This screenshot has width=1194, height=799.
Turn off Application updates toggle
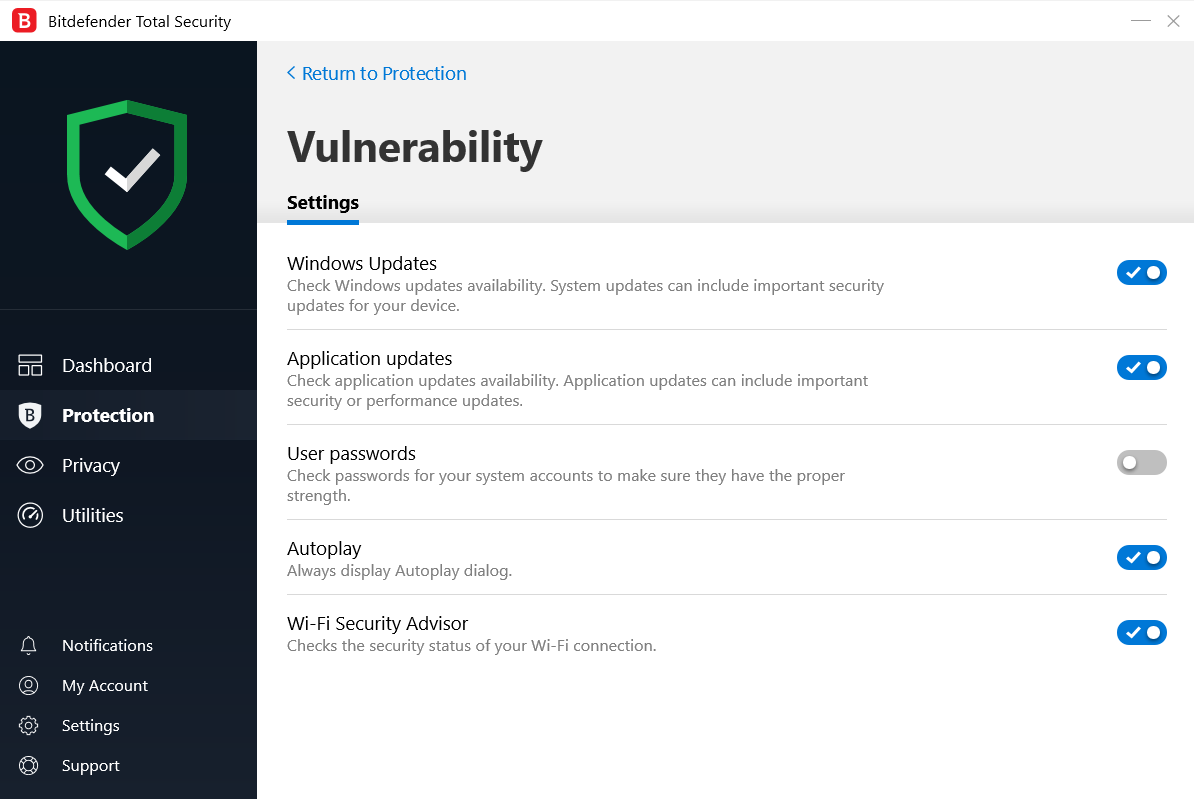pos(1141,367)
